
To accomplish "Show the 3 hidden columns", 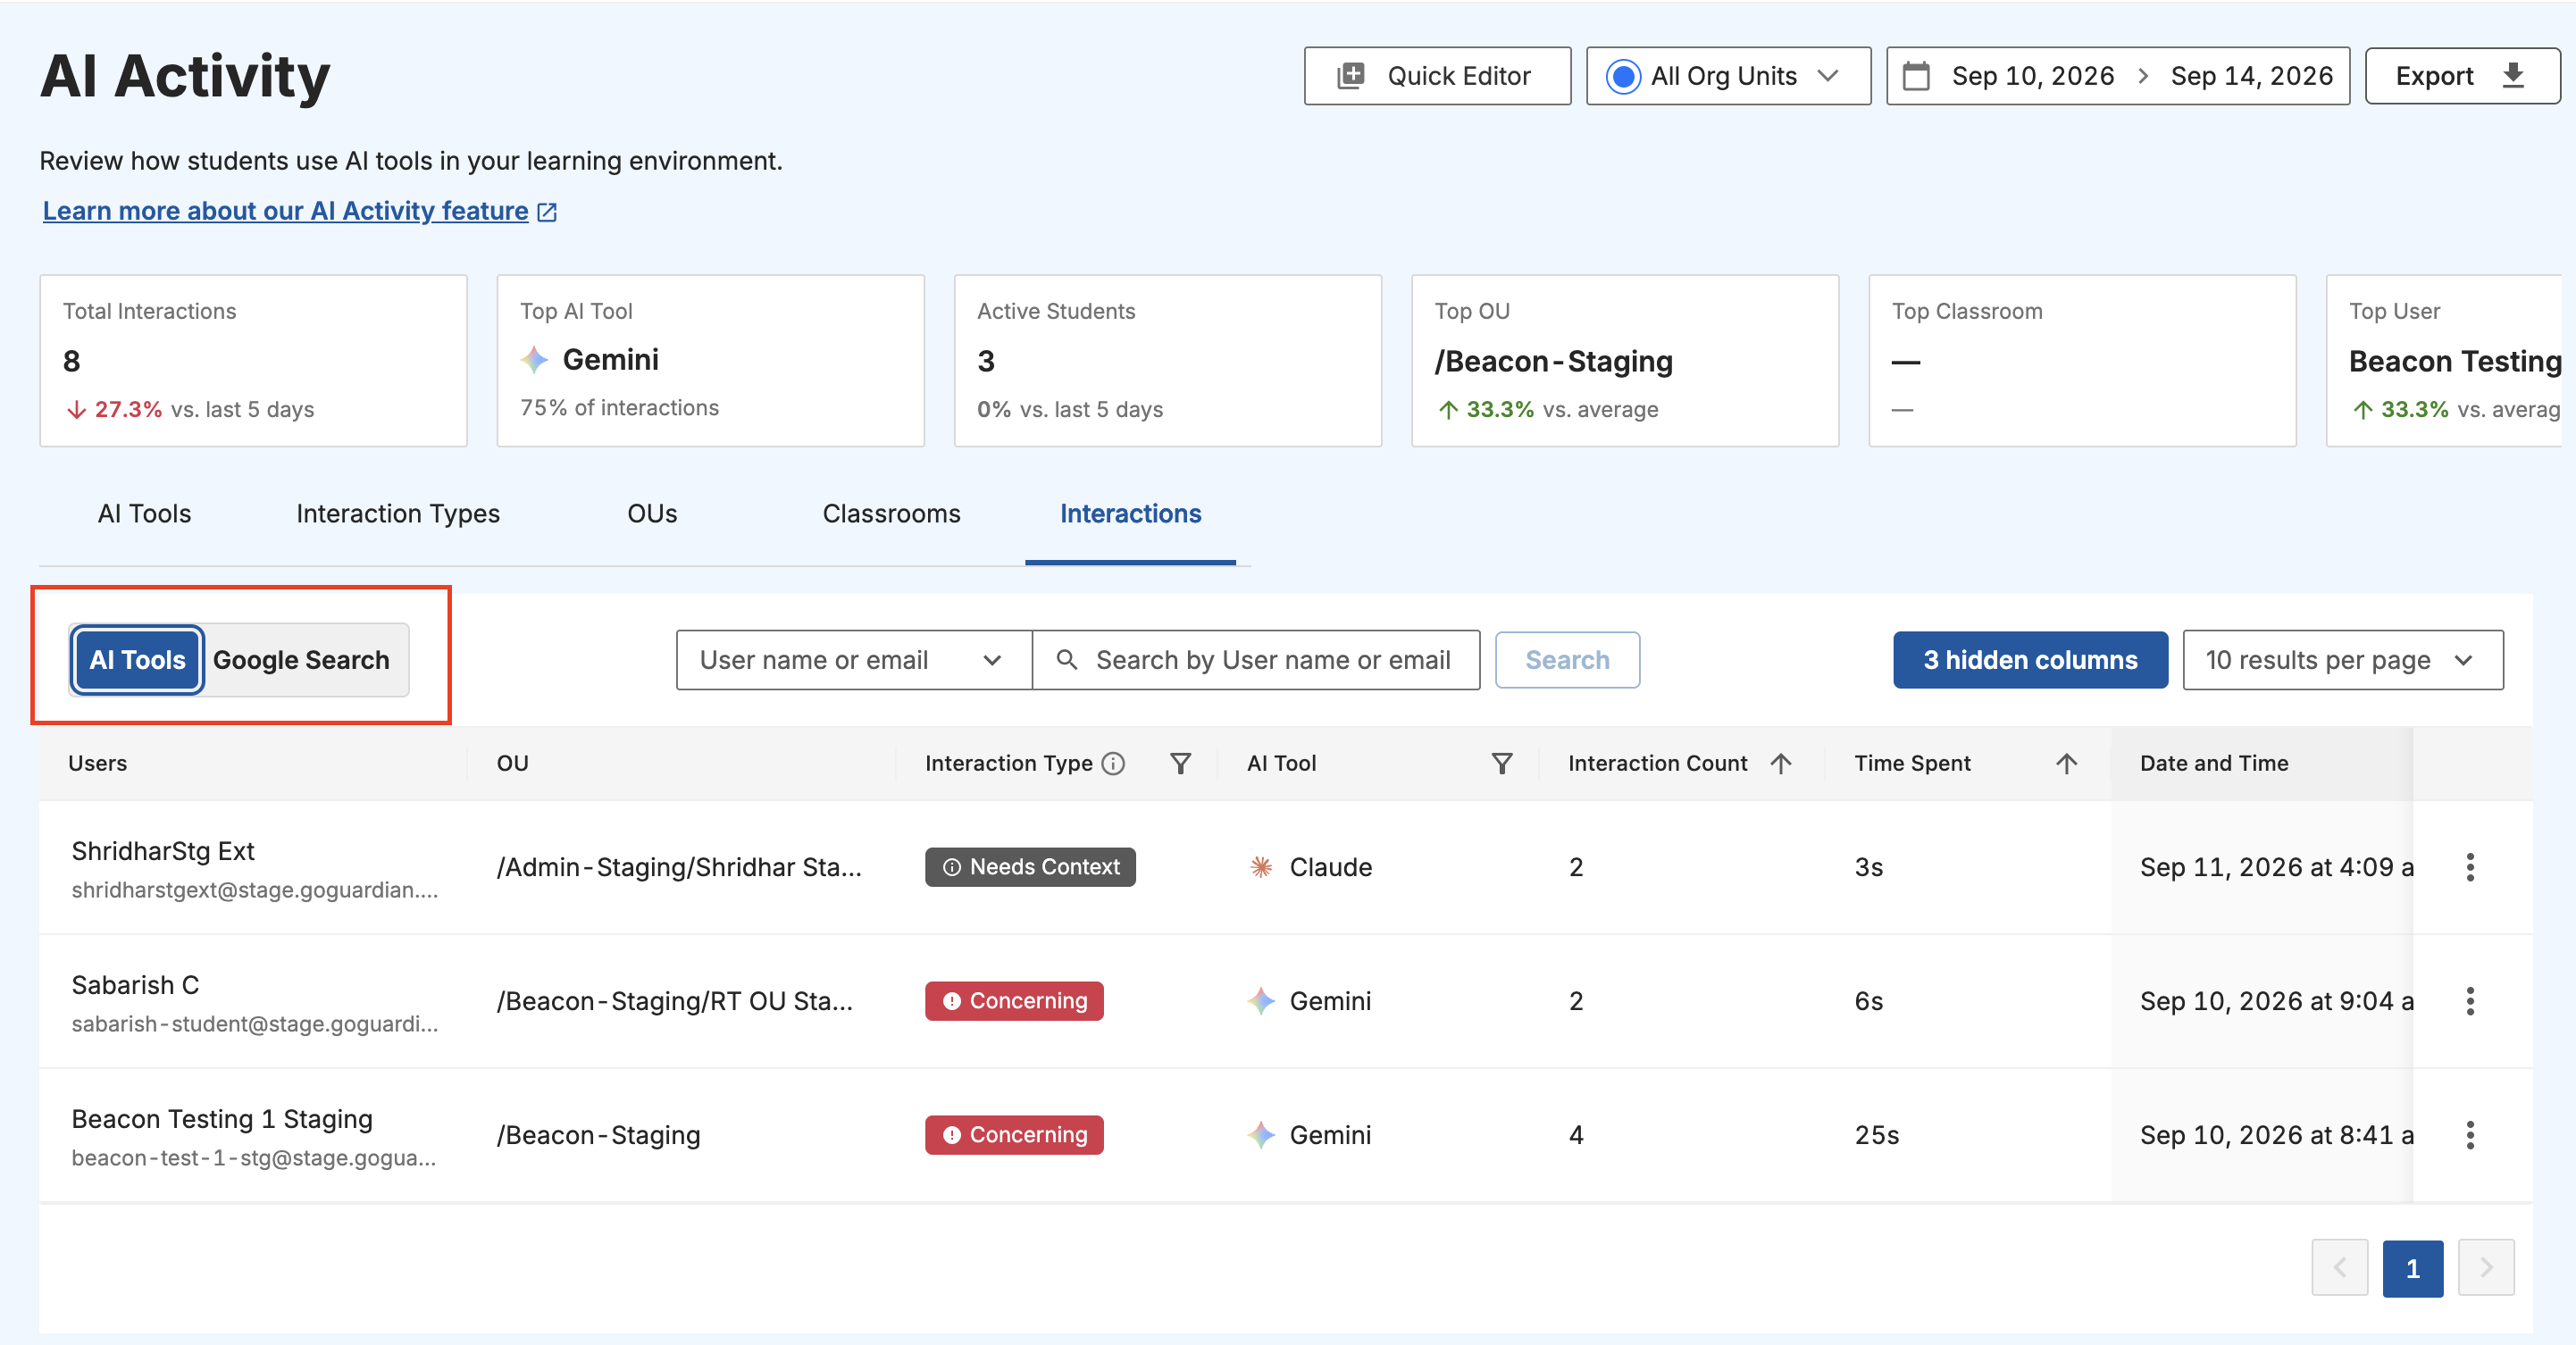I will point(2030,660).
